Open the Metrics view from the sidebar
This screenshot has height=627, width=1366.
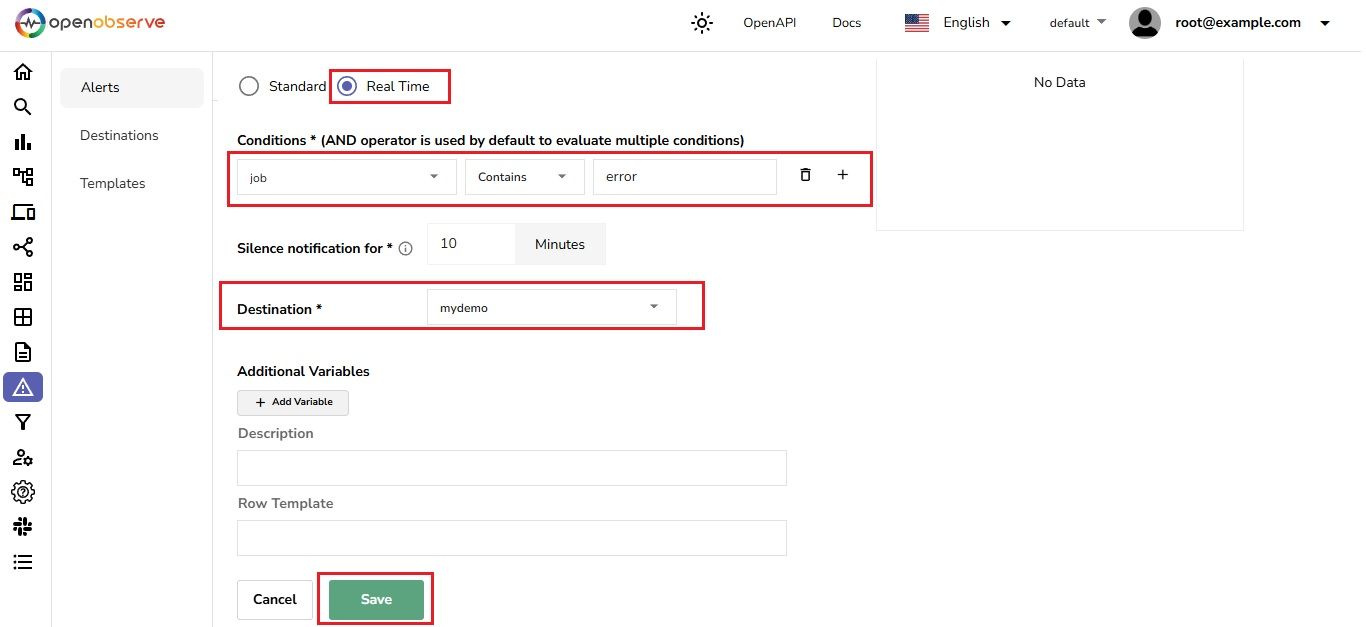tap(23, 141)
